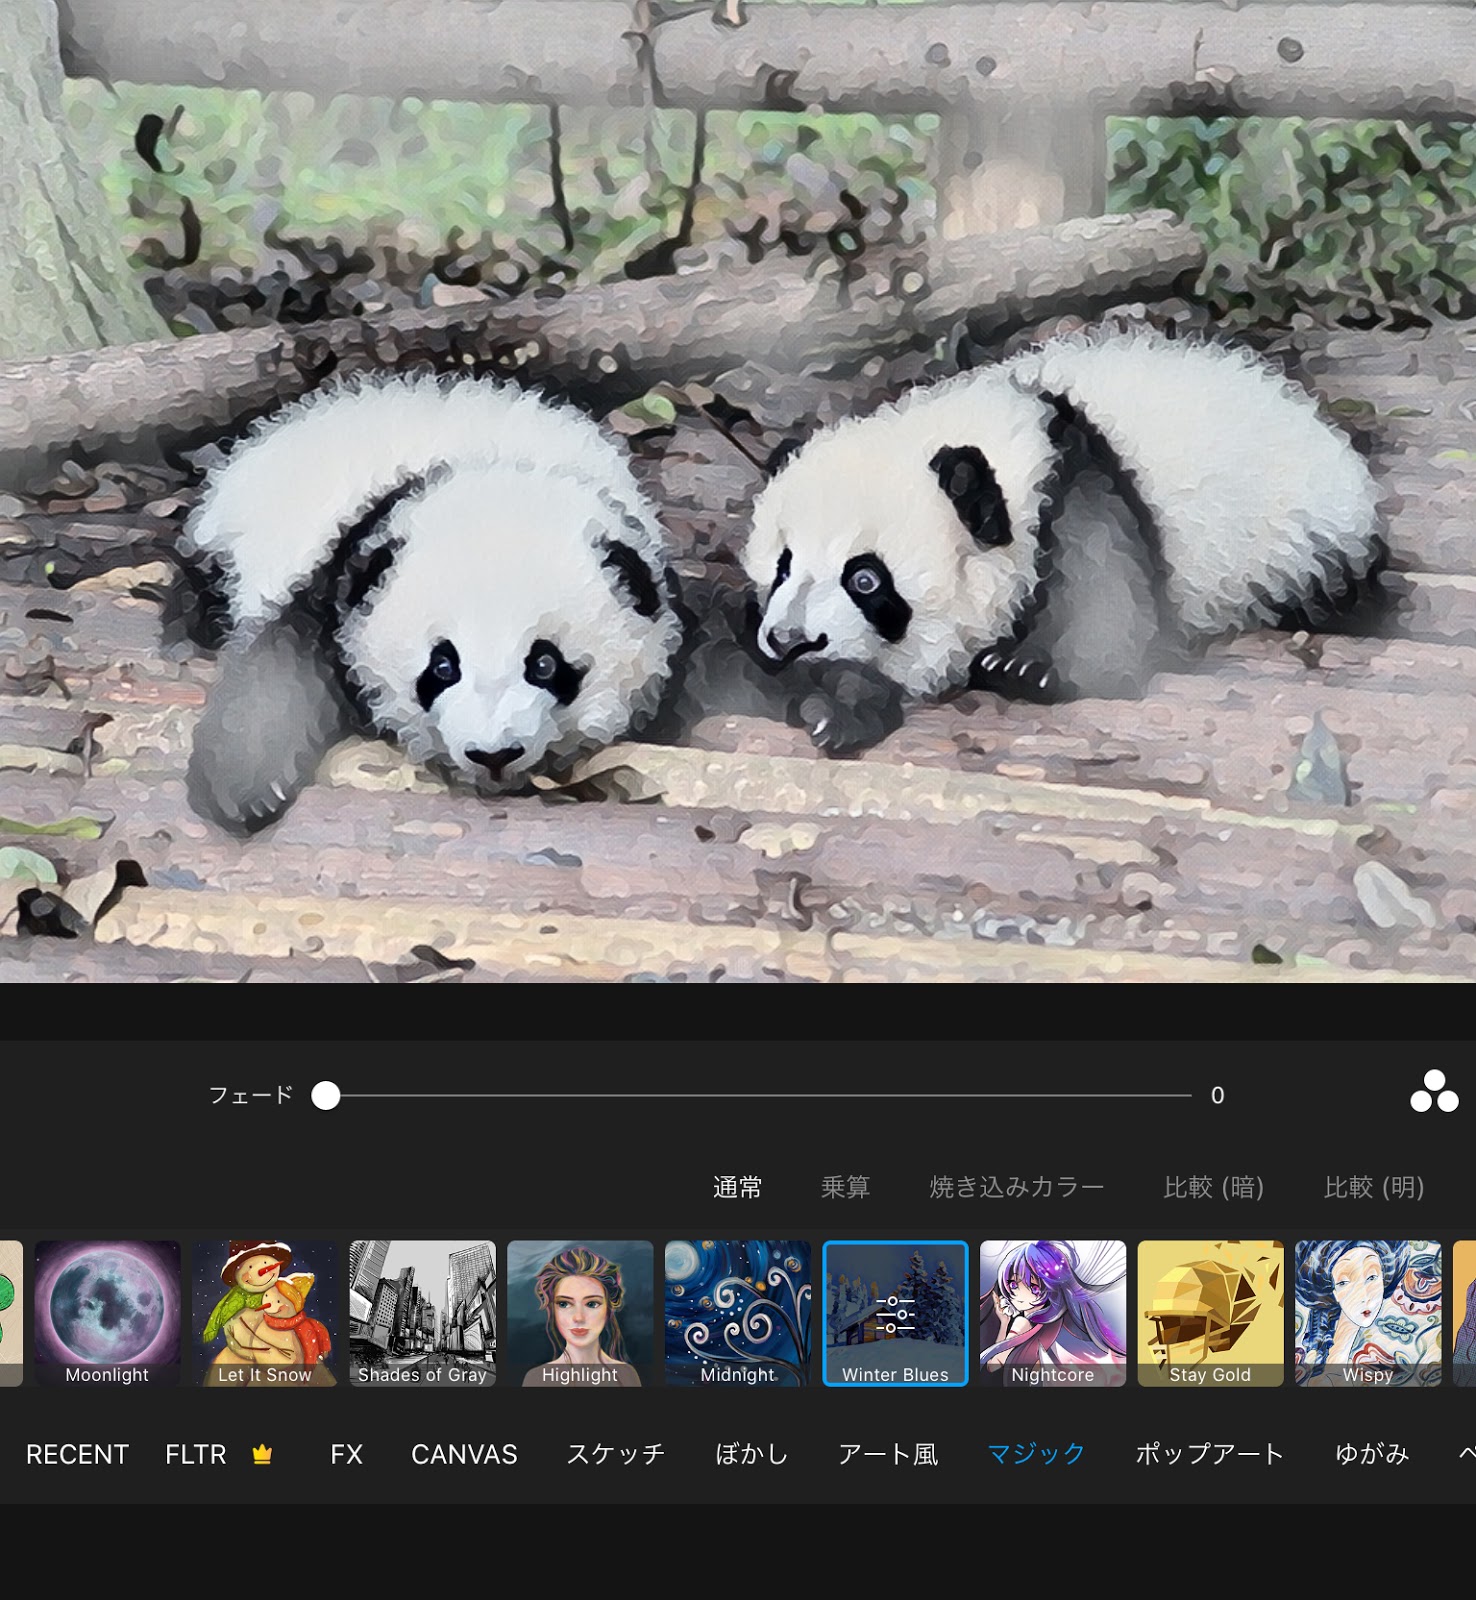Apply the Nightcore filter
Image resolution: width=1476 pixels, height=1600 pixels.
[x=1053, y=1313]
